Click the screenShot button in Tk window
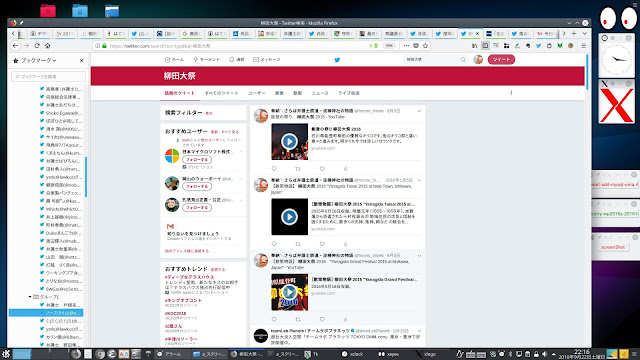Image resolution: width=640 pixels, height=360 pixels. [x=613, y=247]
